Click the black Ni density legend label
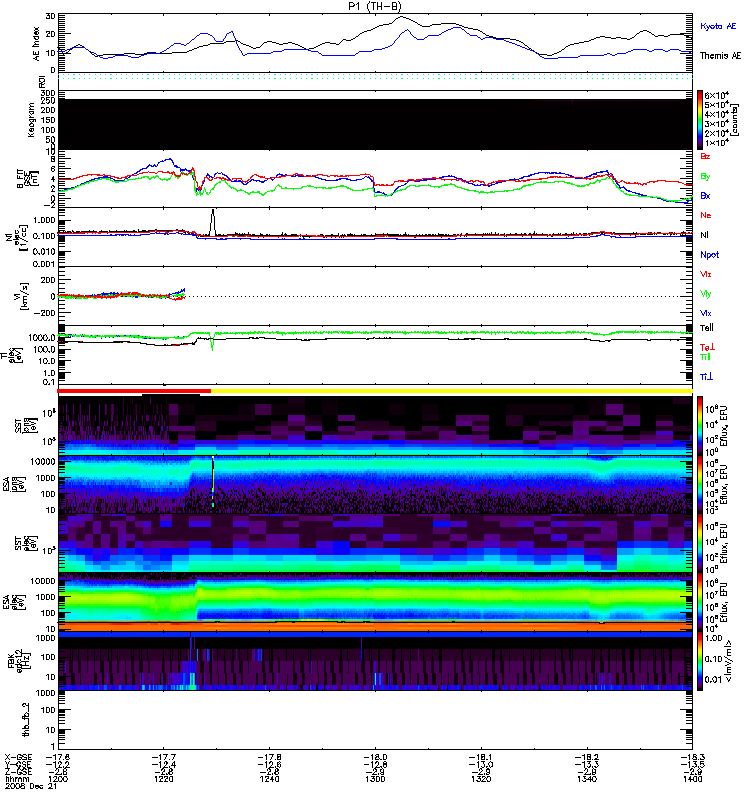 pyautogui.click(x=704, y=235)
